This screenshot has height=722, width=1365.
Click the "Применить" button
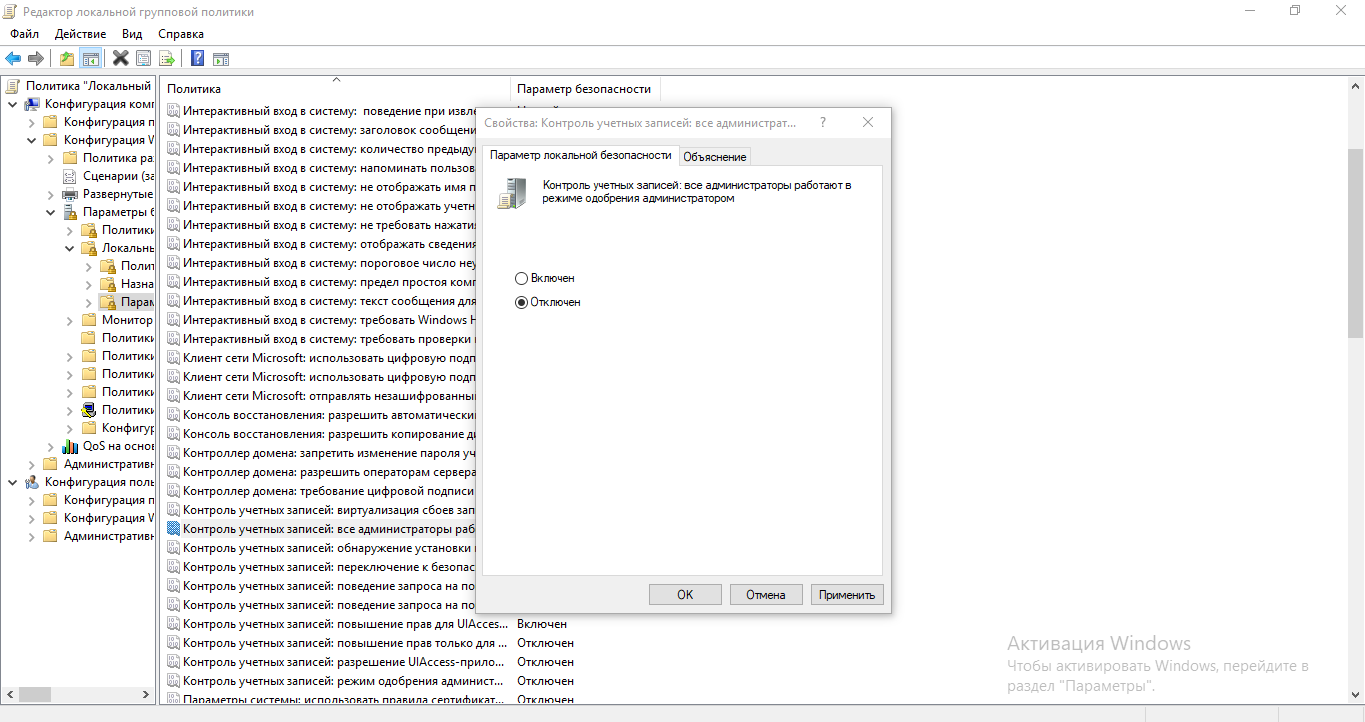847,594
